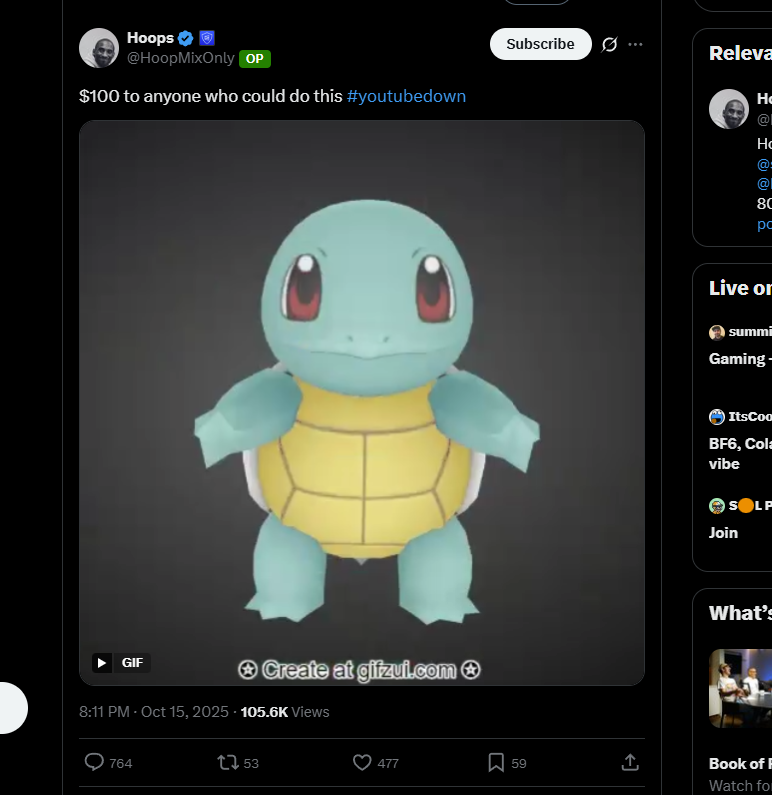The image size is (772, 795).
Task: Bookmark the tweet
Action: point(496,763)
